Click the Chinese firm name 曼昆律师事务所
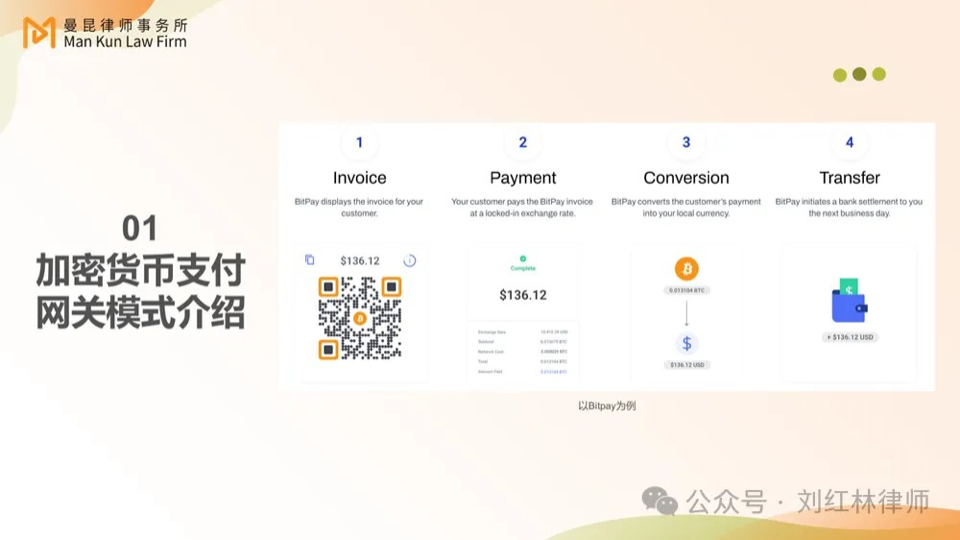 [x=126, y=25]
